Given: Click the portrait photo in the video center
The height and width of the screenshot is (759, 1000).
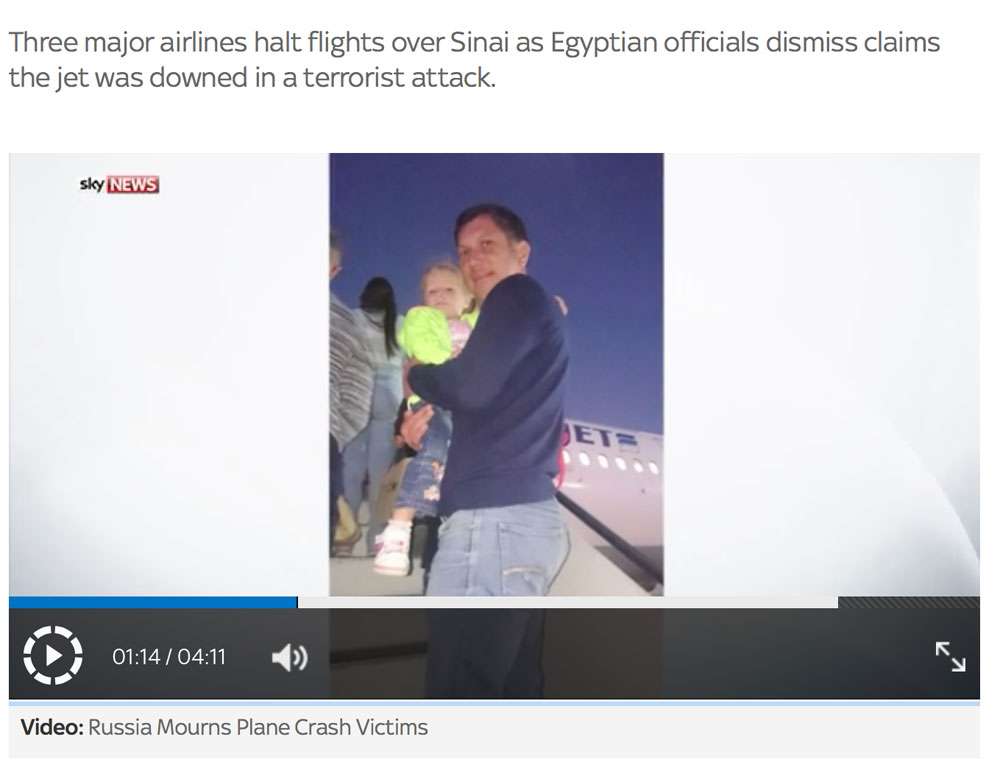Looking at the screenshot, I should tap(496, 374).
